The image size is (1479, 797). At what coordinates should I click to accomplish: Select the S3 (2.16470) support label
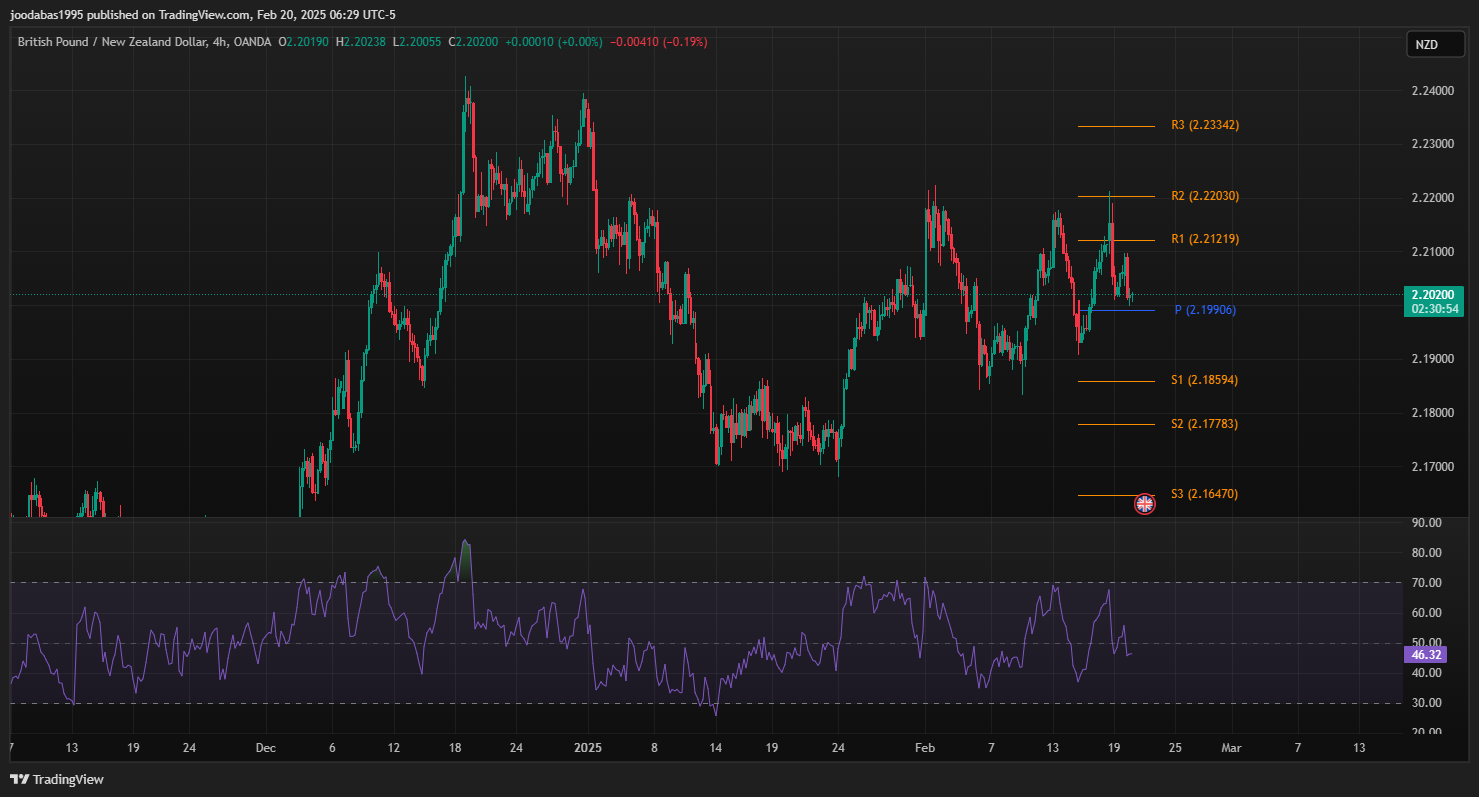click(x=1204, y=494)
